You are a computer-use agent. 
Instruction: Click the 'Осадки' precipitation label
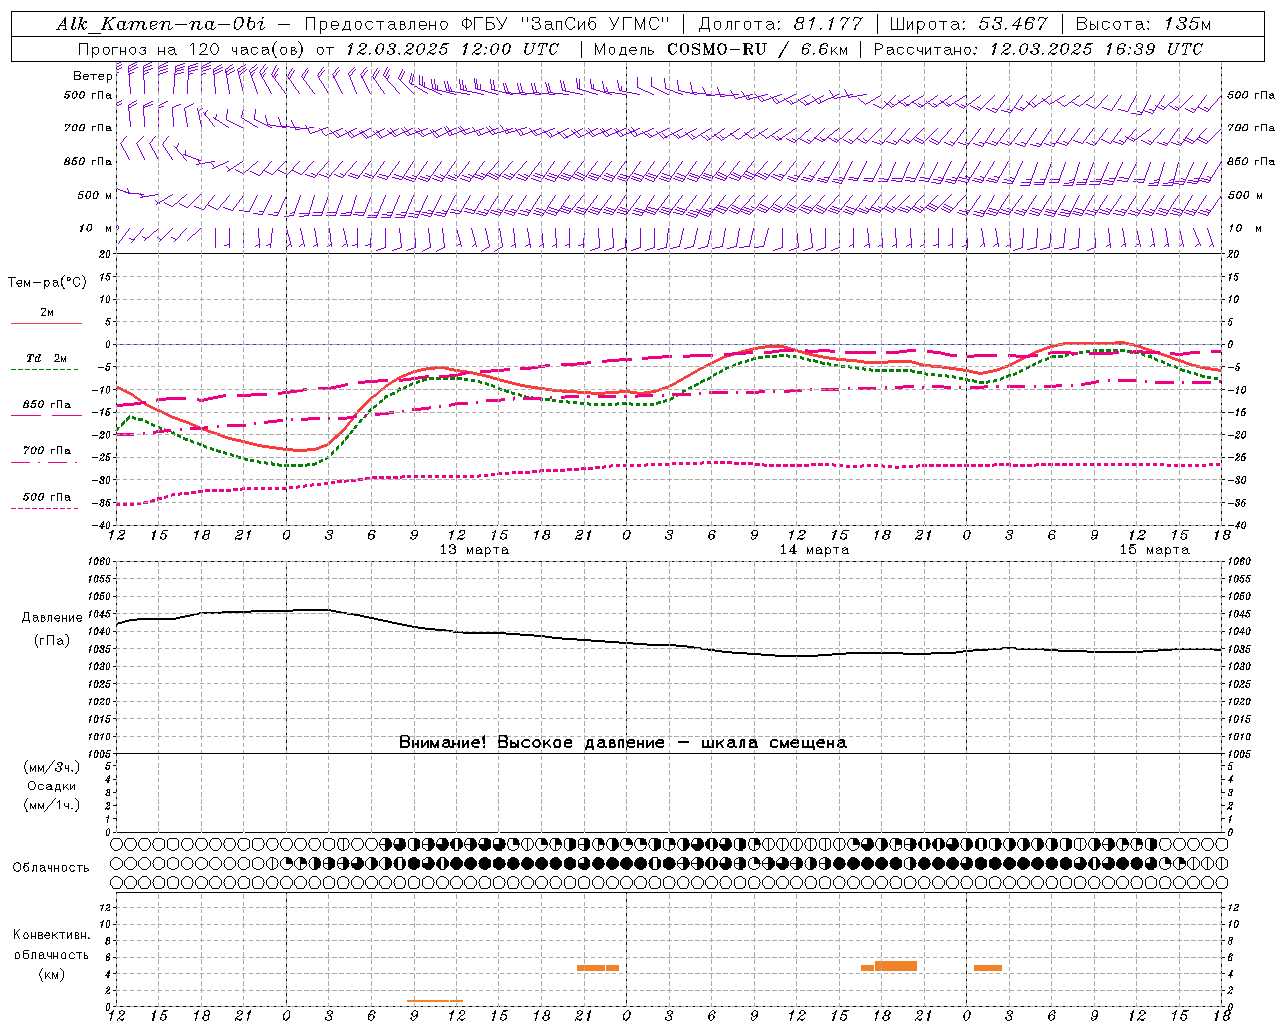click(x=52, y=786)
